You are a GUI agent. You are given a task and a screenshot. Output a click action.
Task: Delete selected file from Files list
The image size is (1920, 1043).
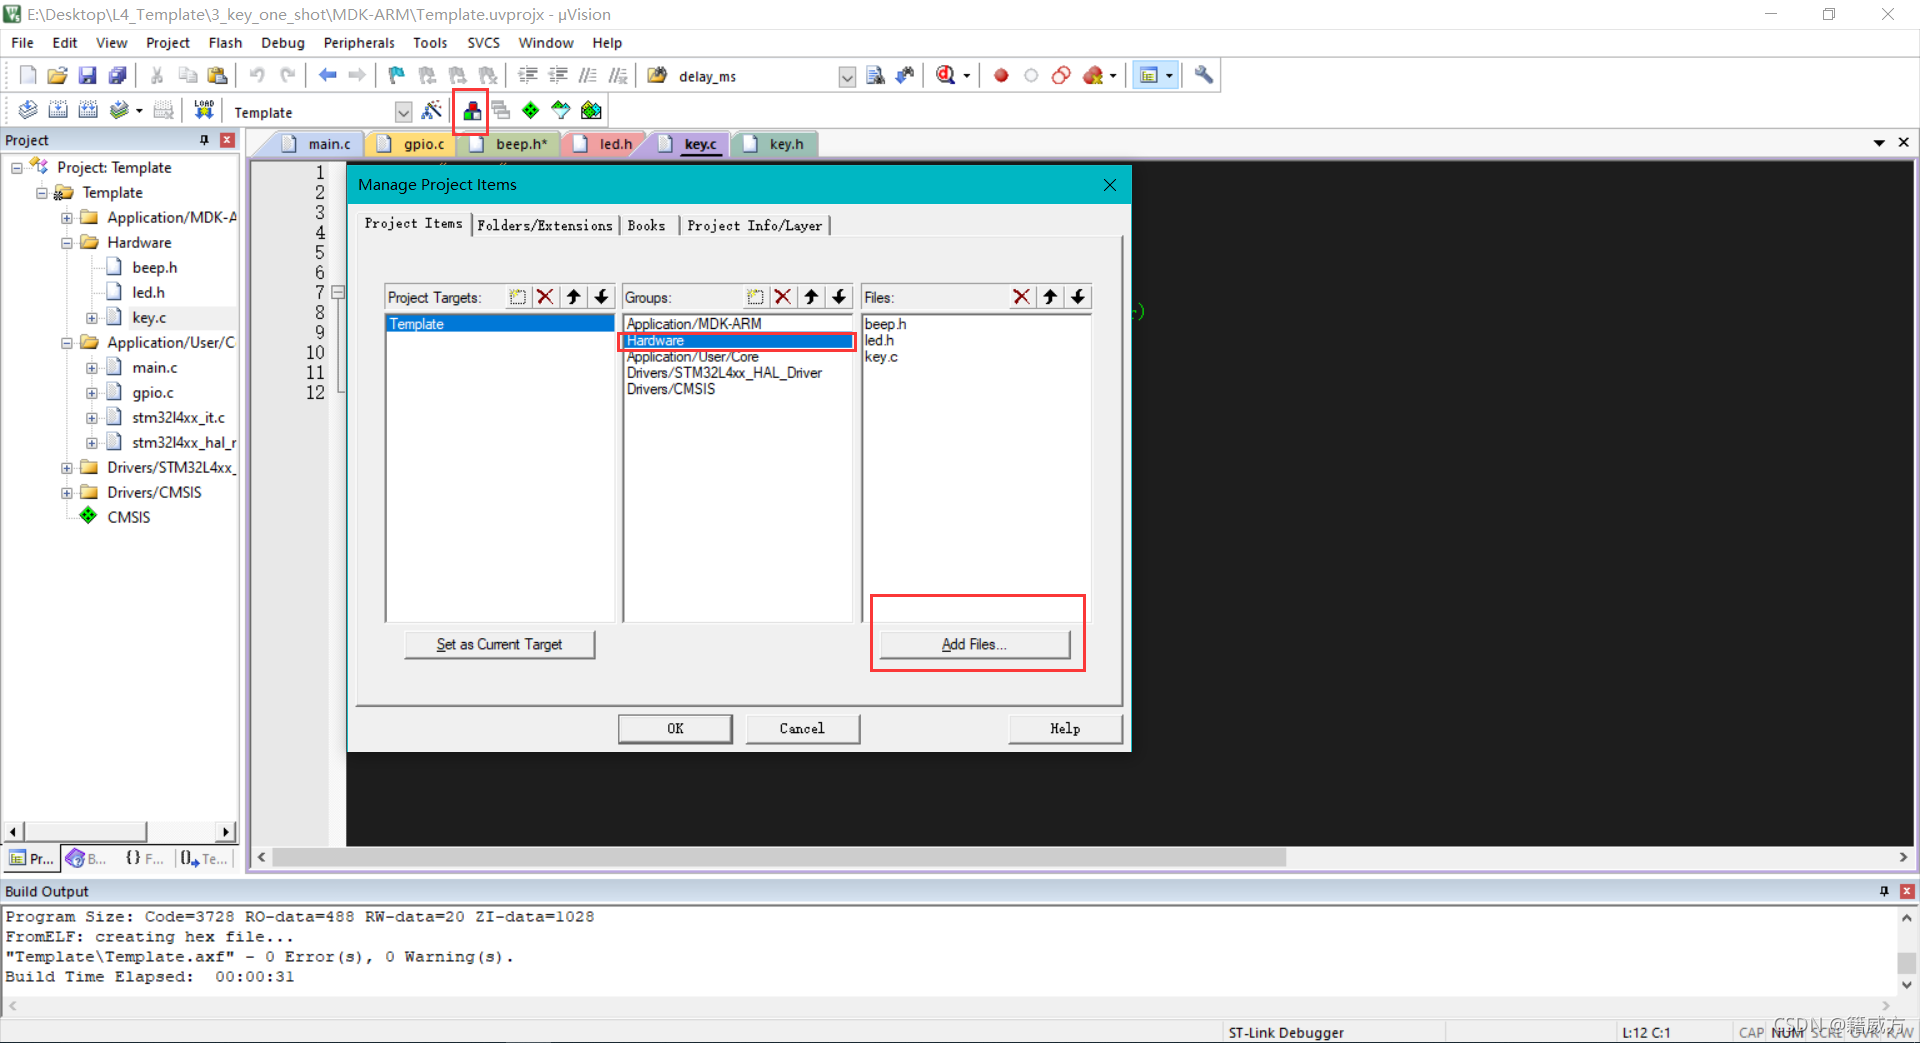(1021, 297)
